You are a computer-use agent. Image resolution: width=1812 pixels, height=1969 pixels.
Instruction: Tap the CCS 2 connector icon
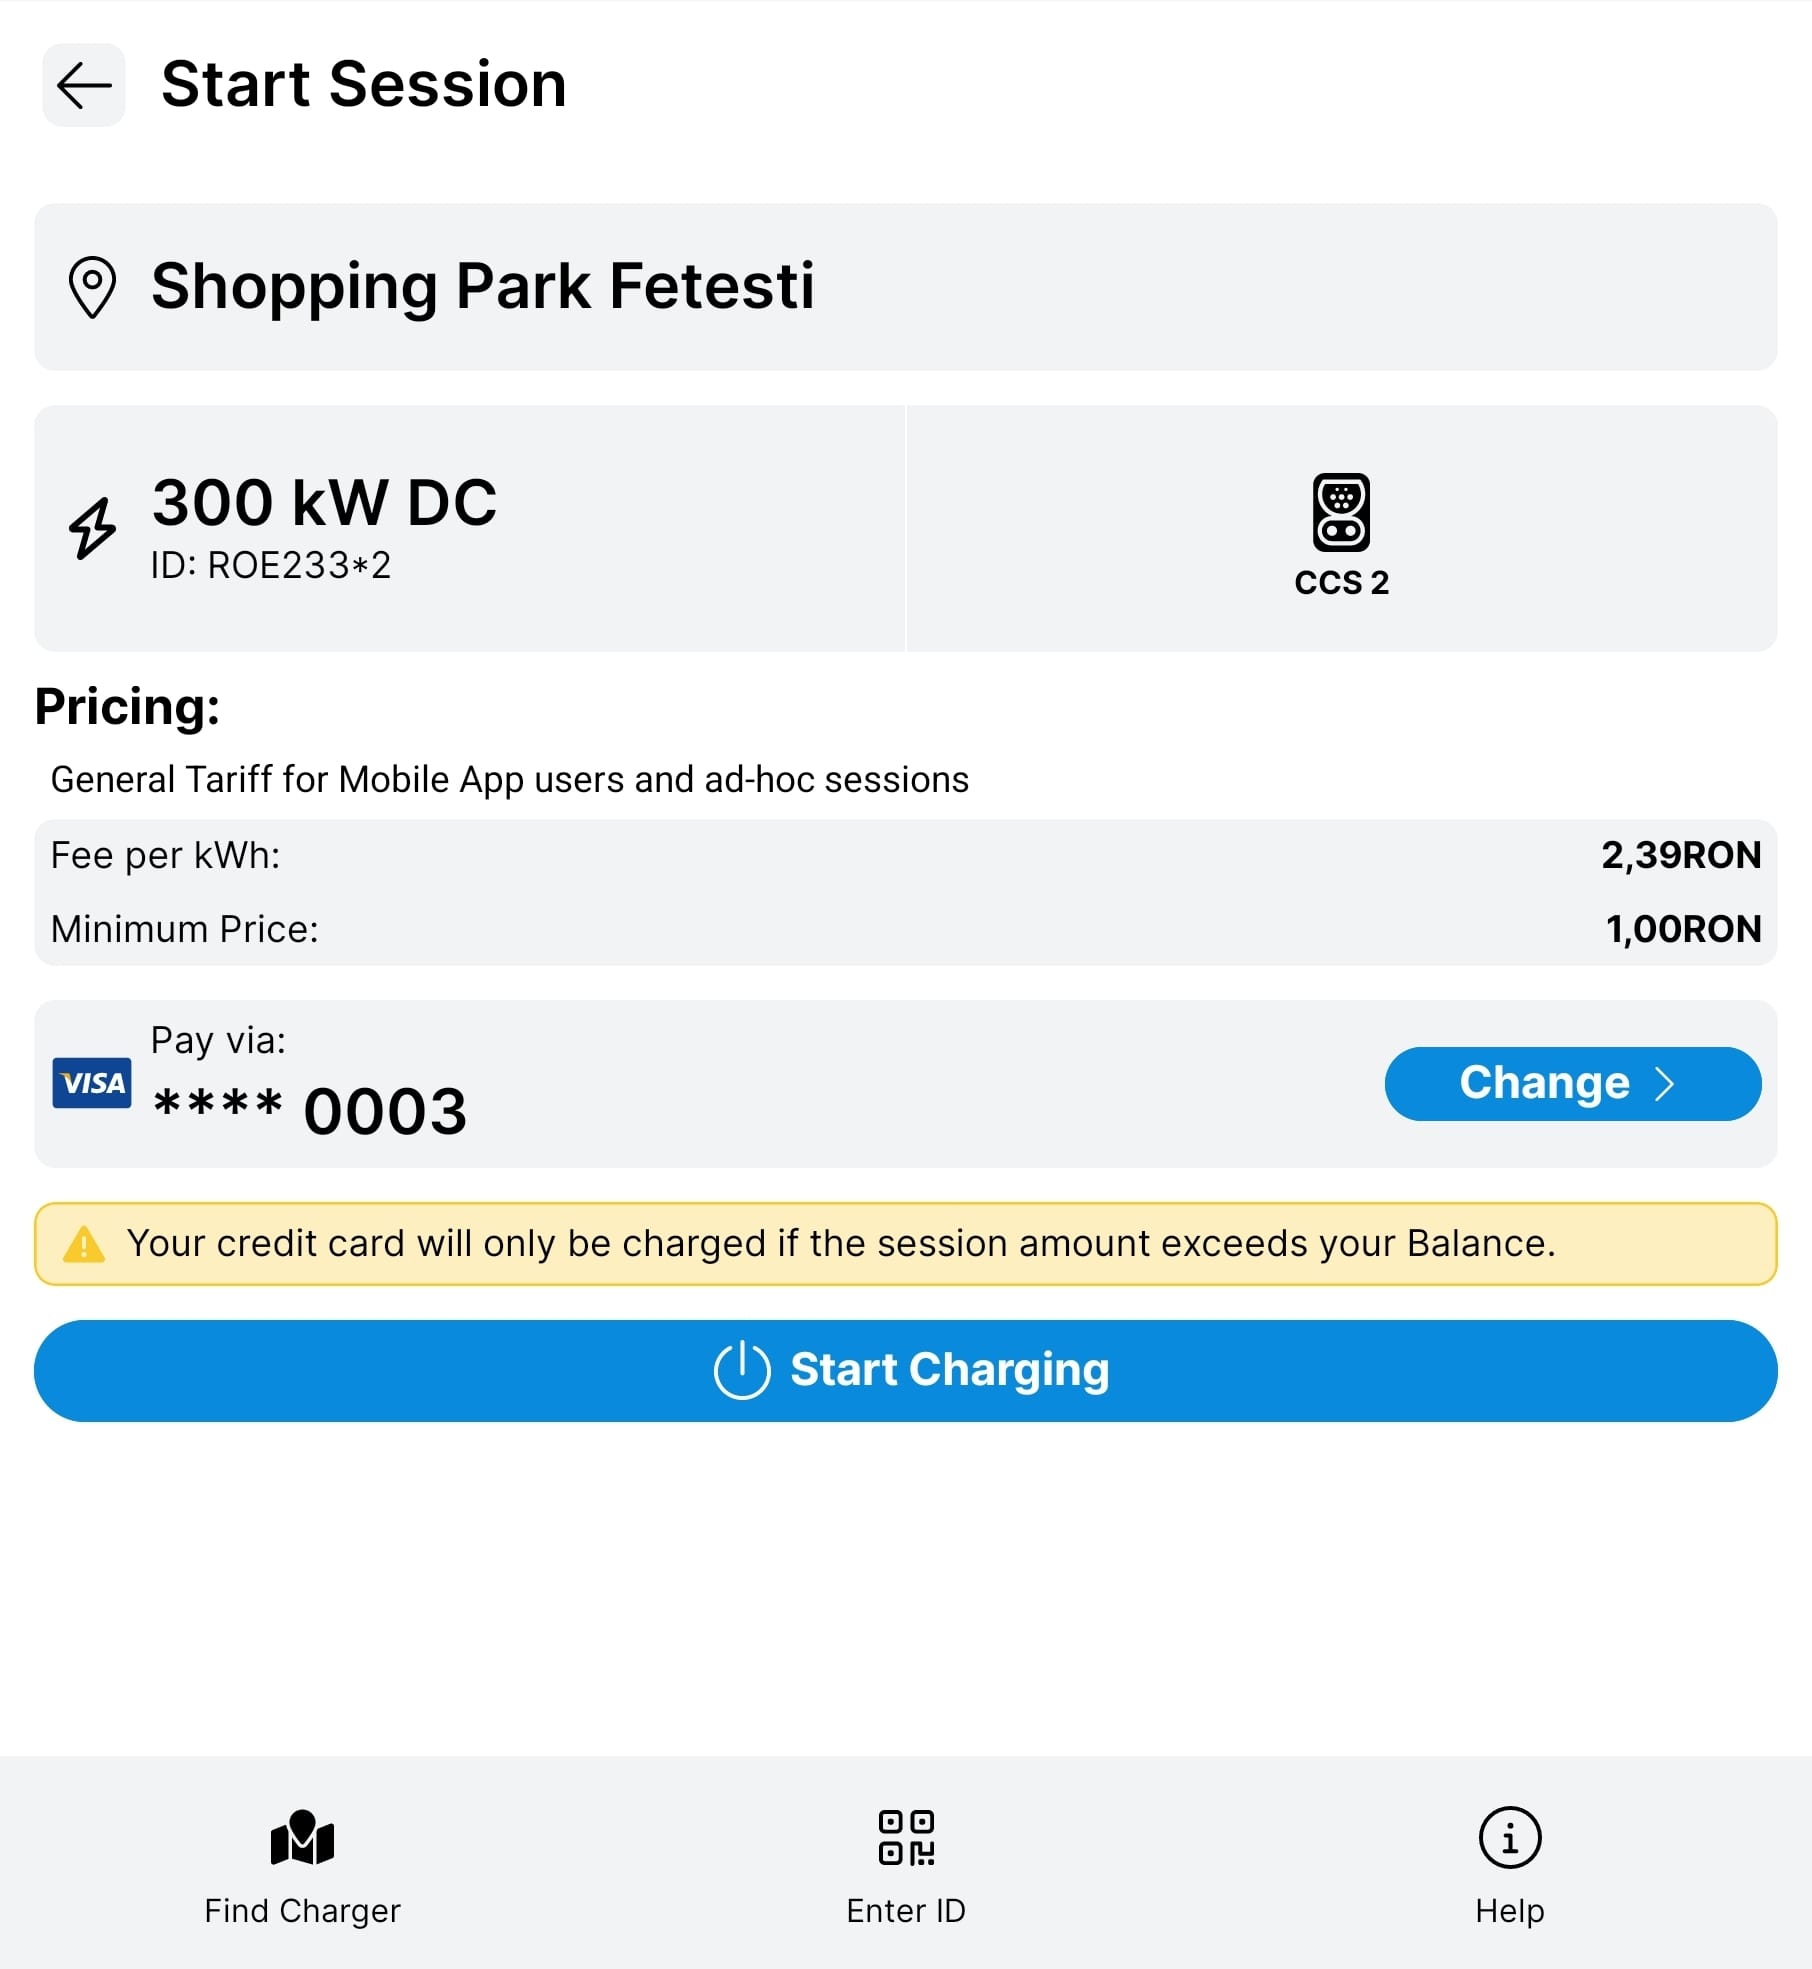click(1341, 512)
